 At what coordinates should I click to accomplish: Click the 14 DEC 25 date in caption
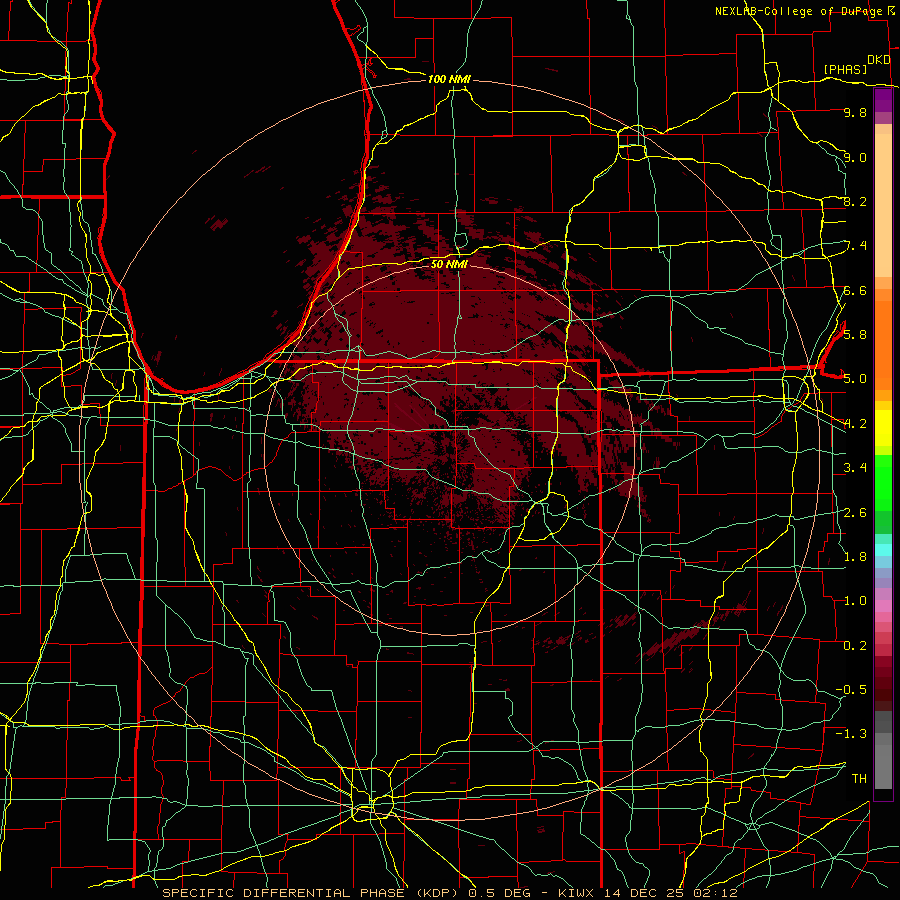[646, 893]
